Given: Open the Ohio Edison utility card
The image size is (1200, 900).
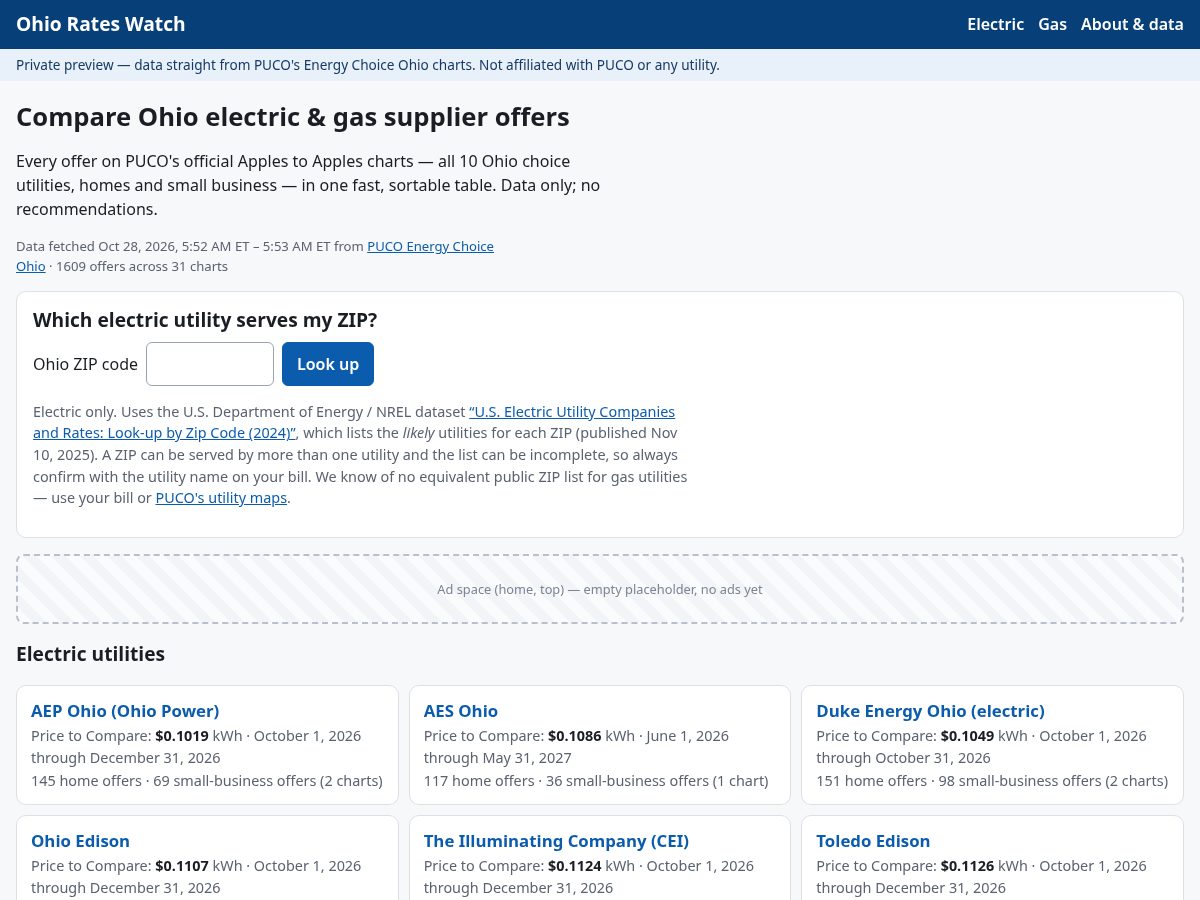Looking at the screenshot, I should [207, 858].
